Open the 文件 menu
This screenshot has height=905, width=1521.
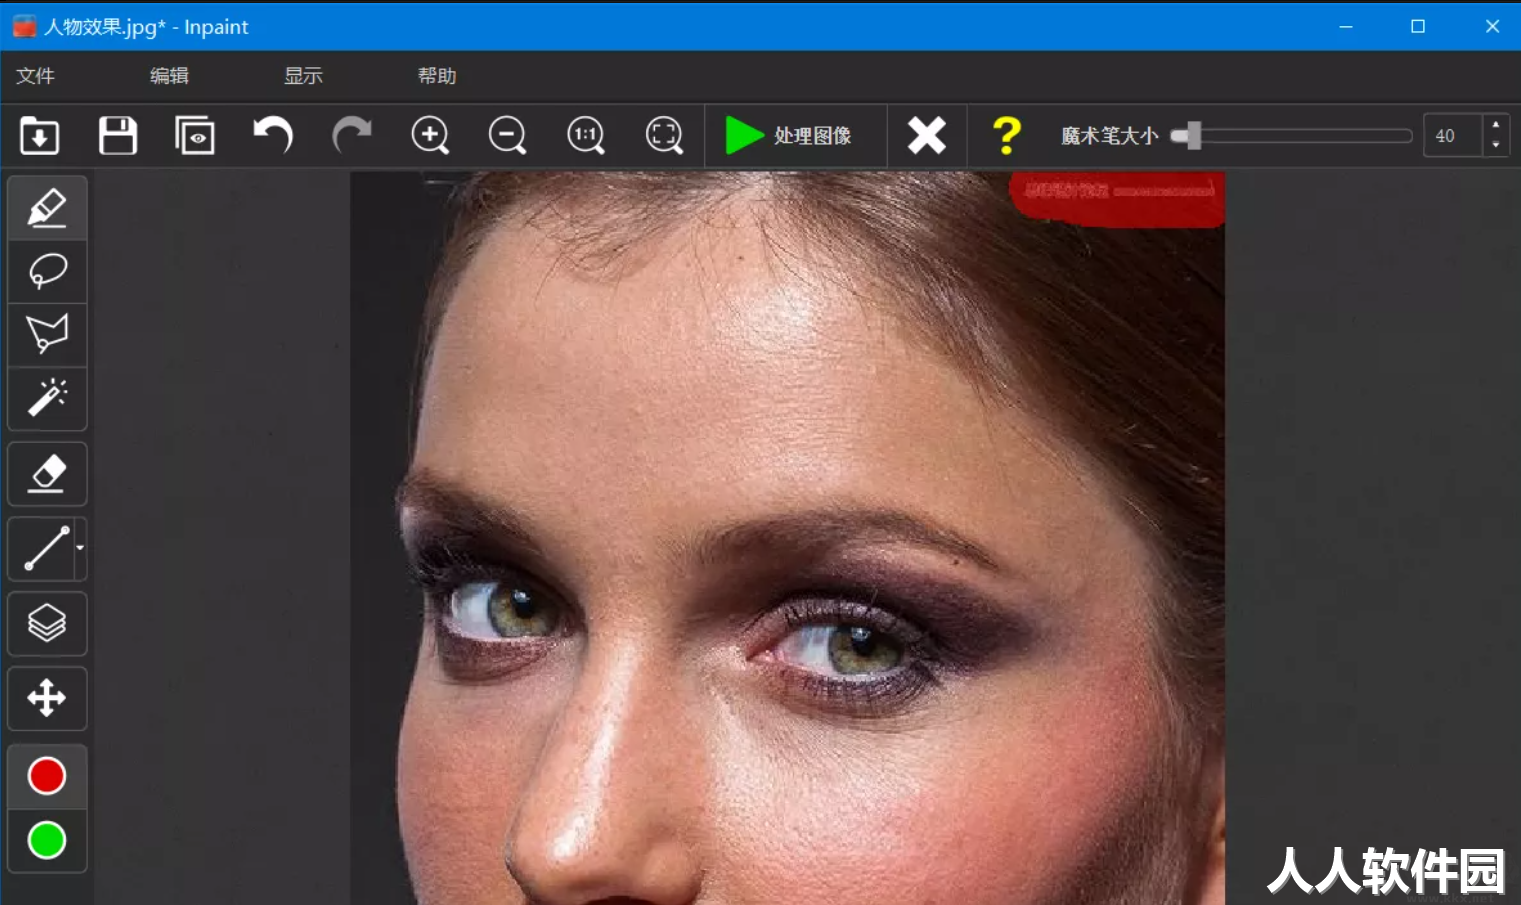36,76
